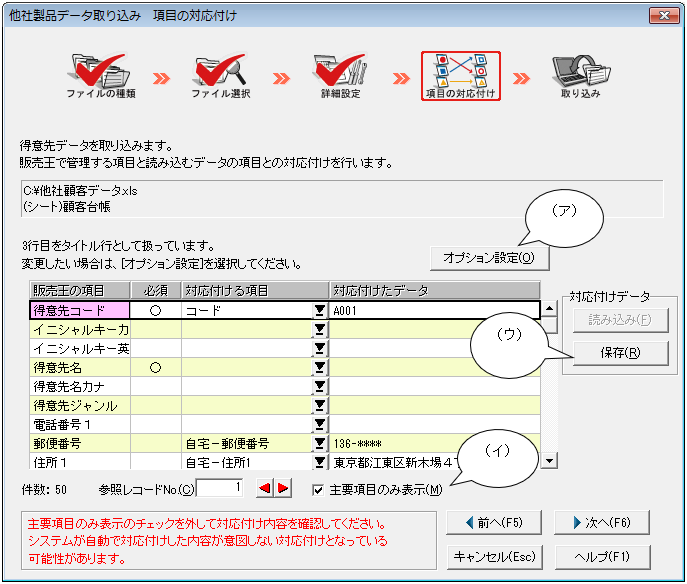Click the ファイル選択 wizard step icon
Image resolution: width=687 pixels, height=584 pixels.
[220, 75]
